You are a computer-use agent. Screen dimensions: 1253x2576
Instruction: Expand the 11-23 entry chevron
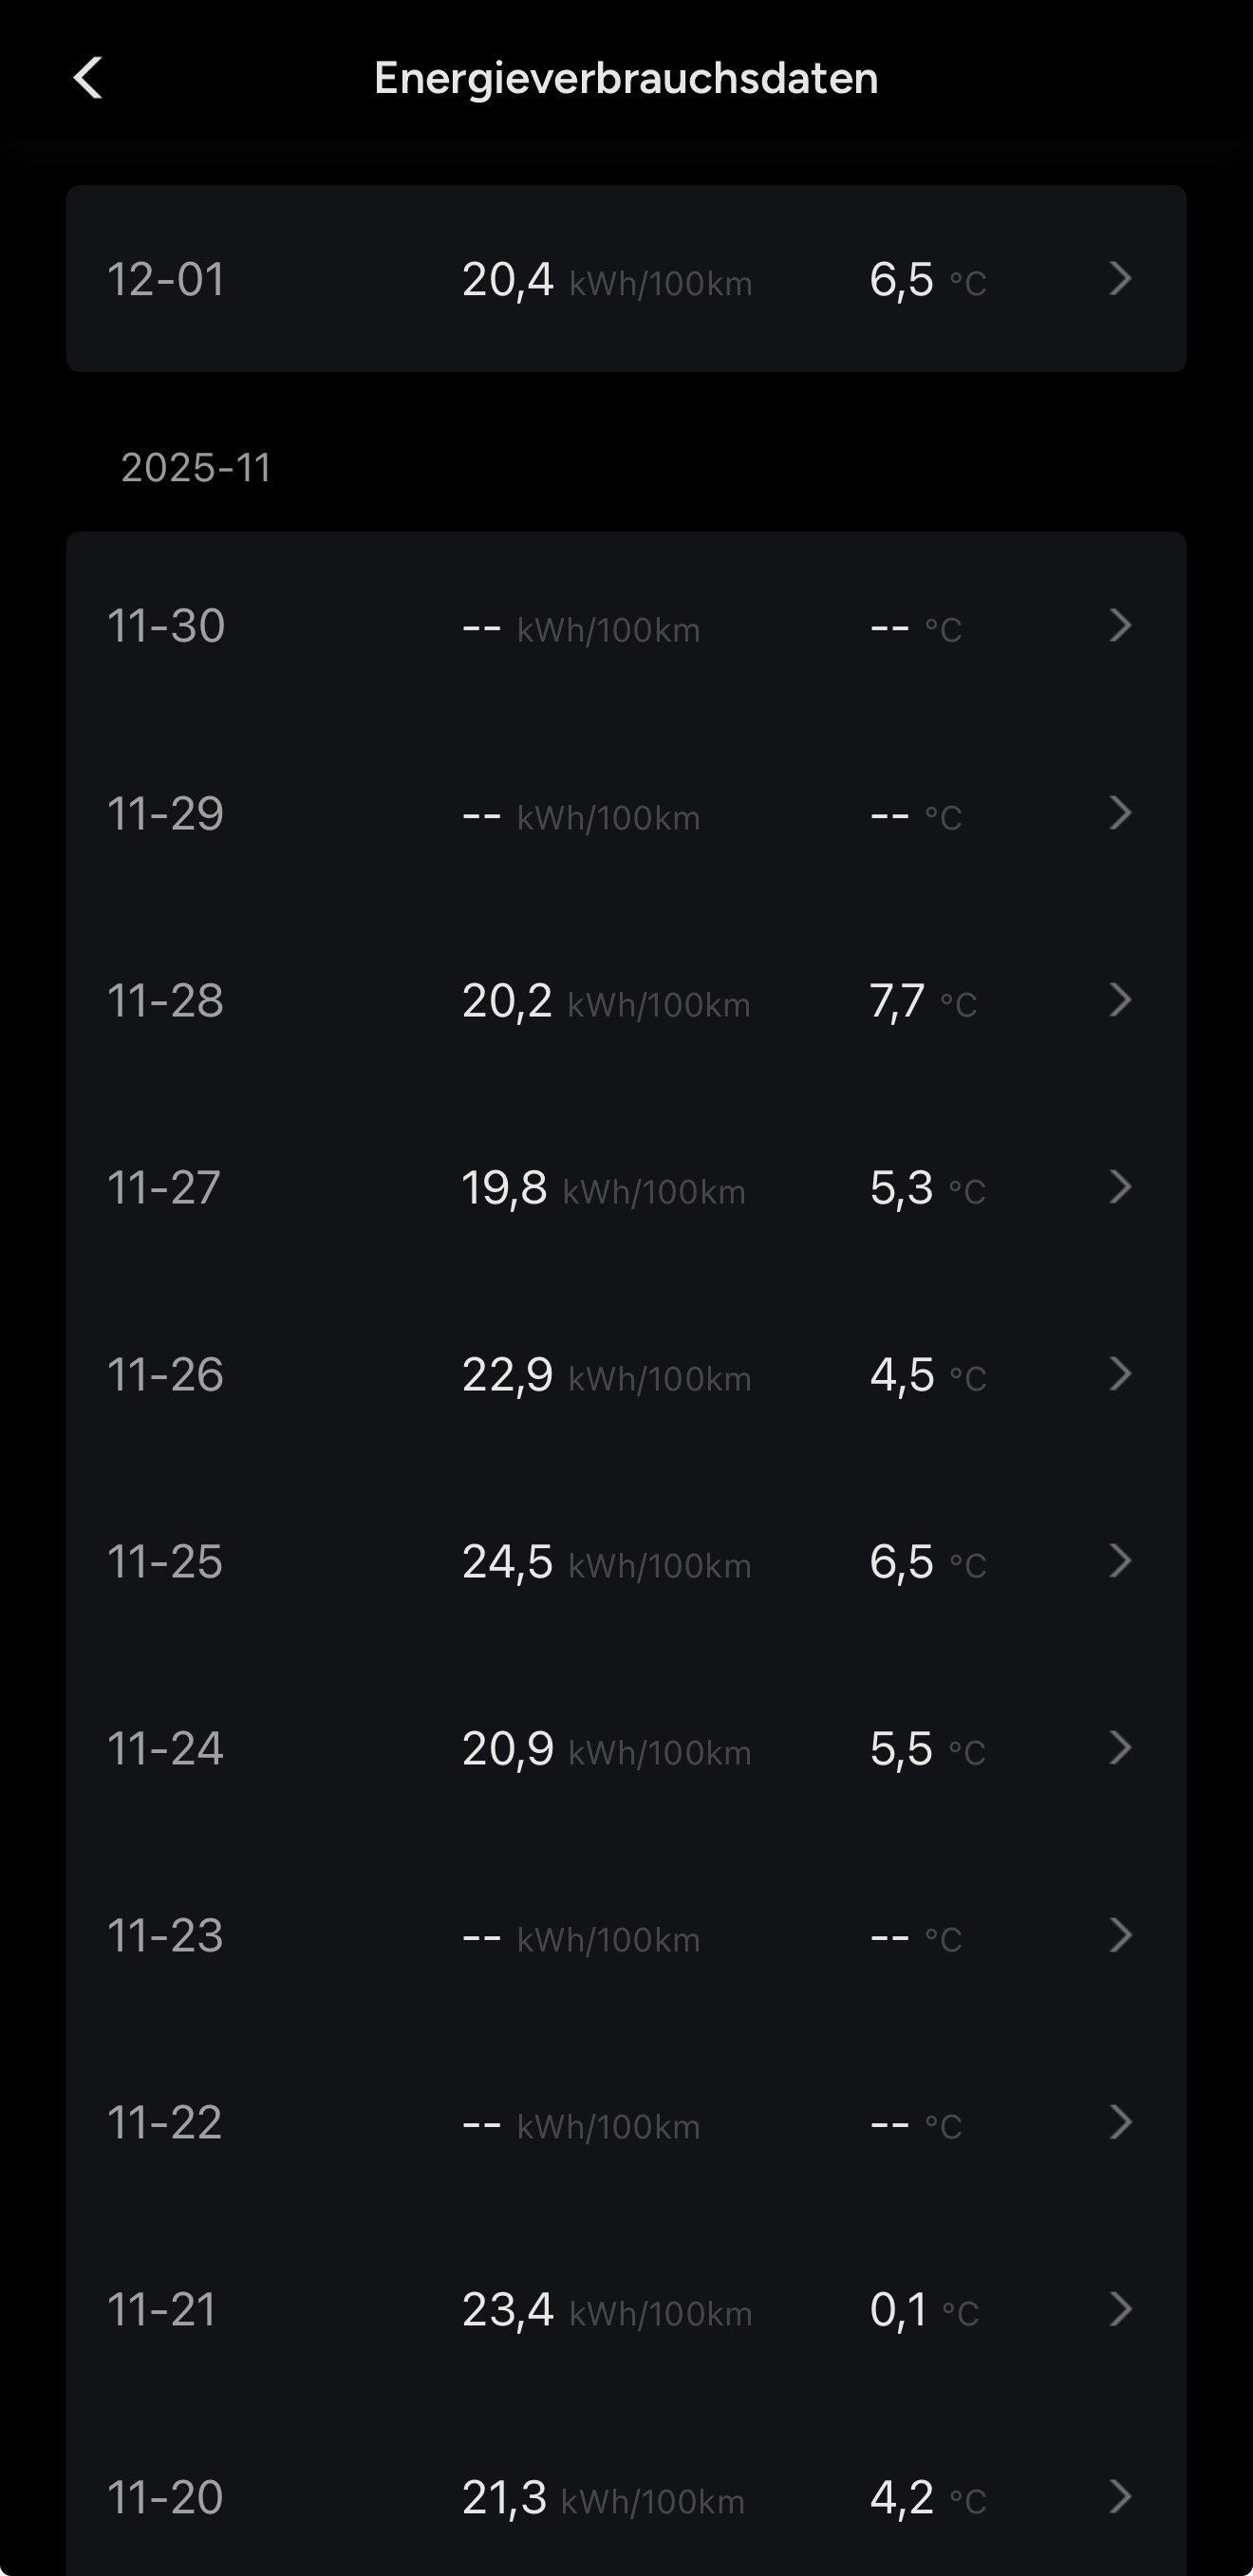click(1120, 1935)
